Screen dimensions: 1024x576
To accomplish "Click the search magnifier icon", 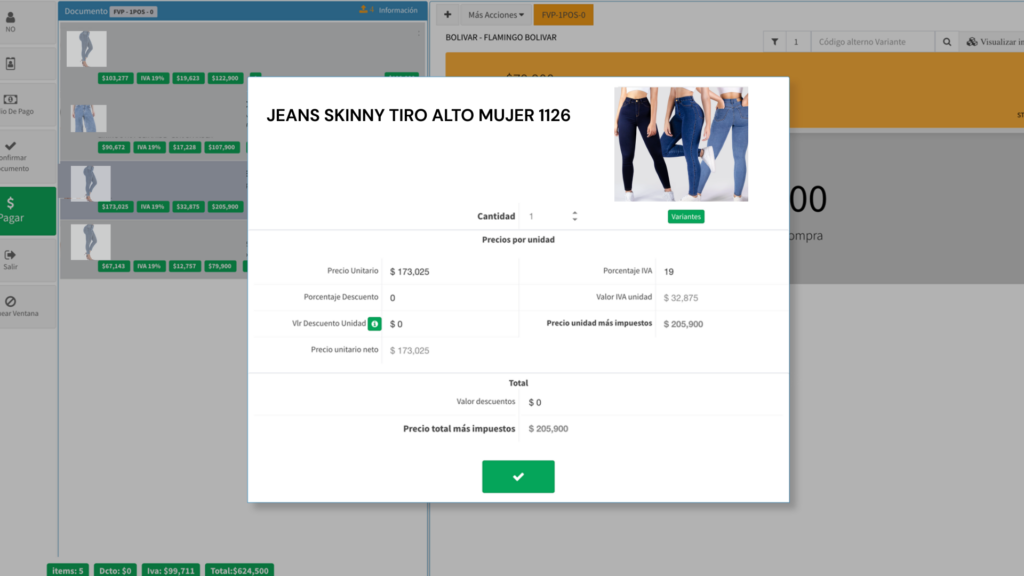I will point(947,42).
